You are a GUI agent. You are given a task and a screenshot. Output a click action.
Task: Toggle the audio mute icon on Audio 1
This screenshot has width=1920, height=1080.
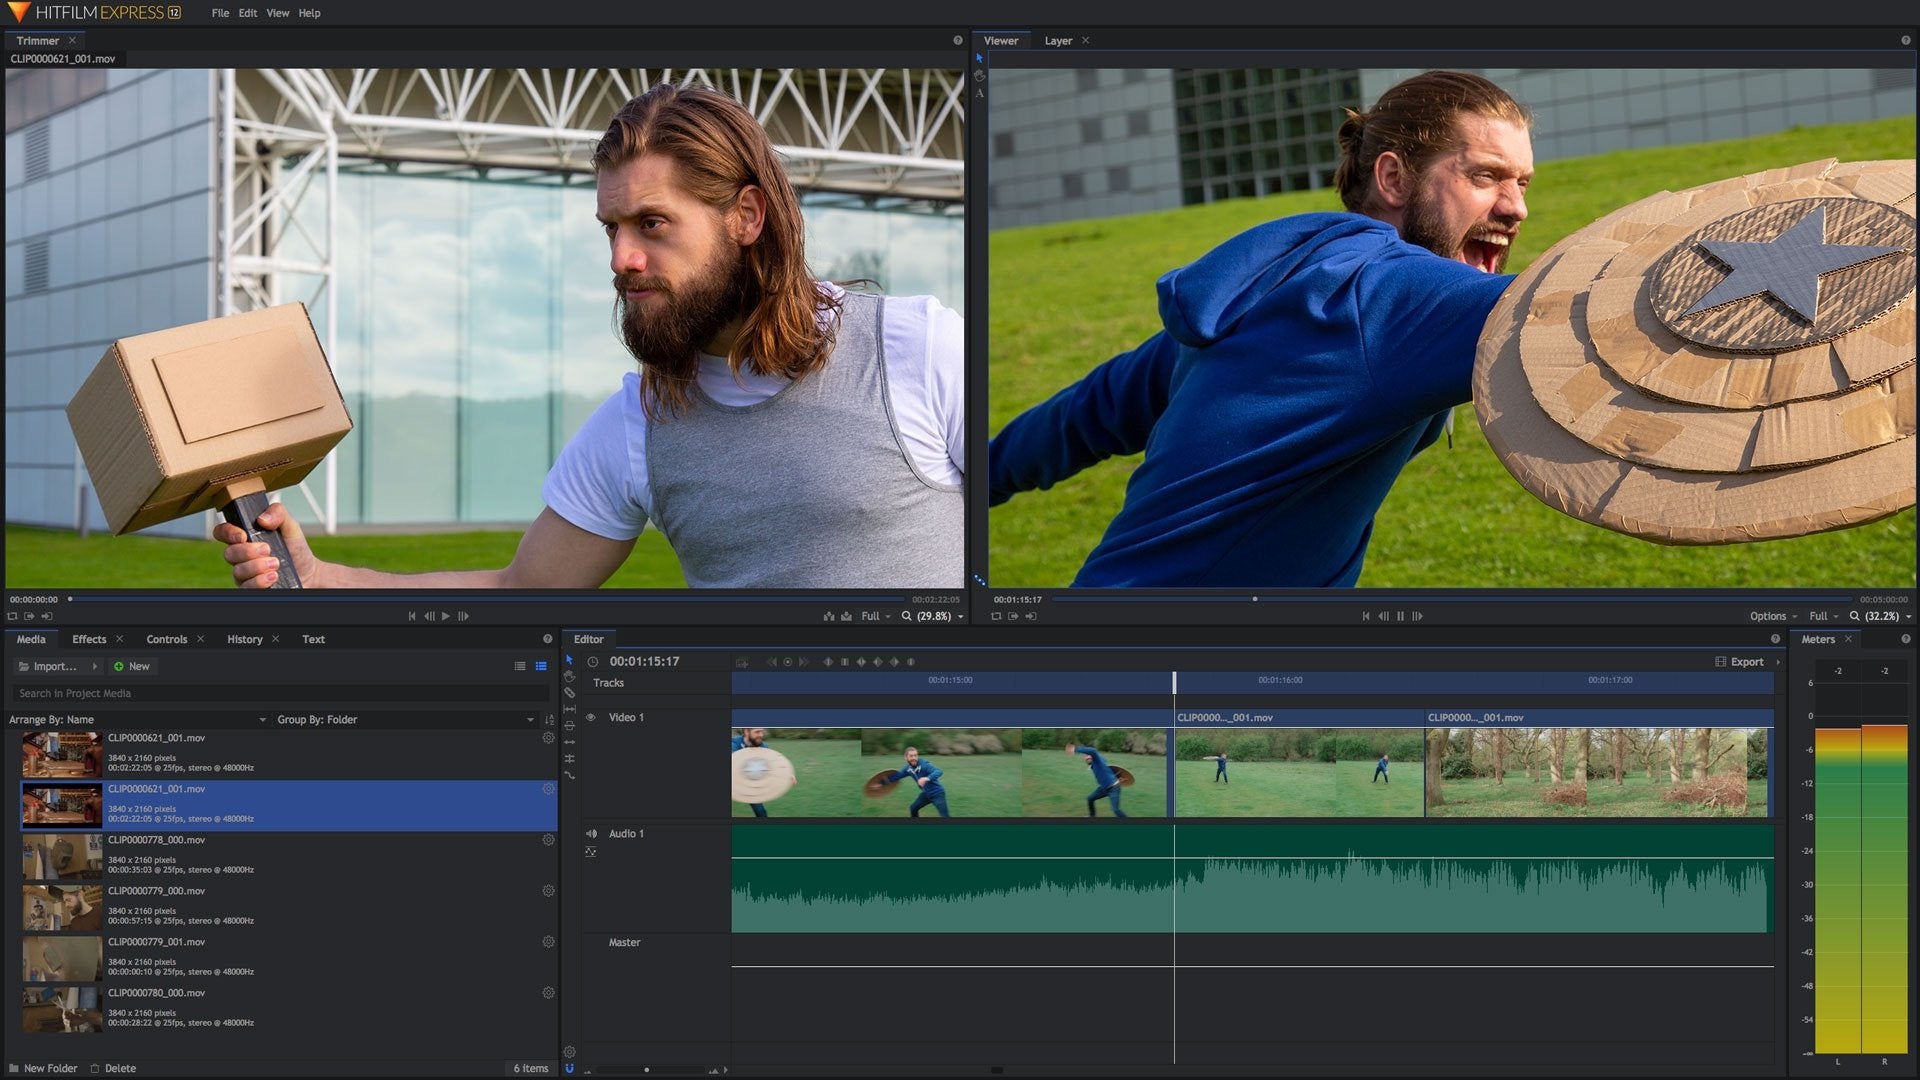(592, 832)
